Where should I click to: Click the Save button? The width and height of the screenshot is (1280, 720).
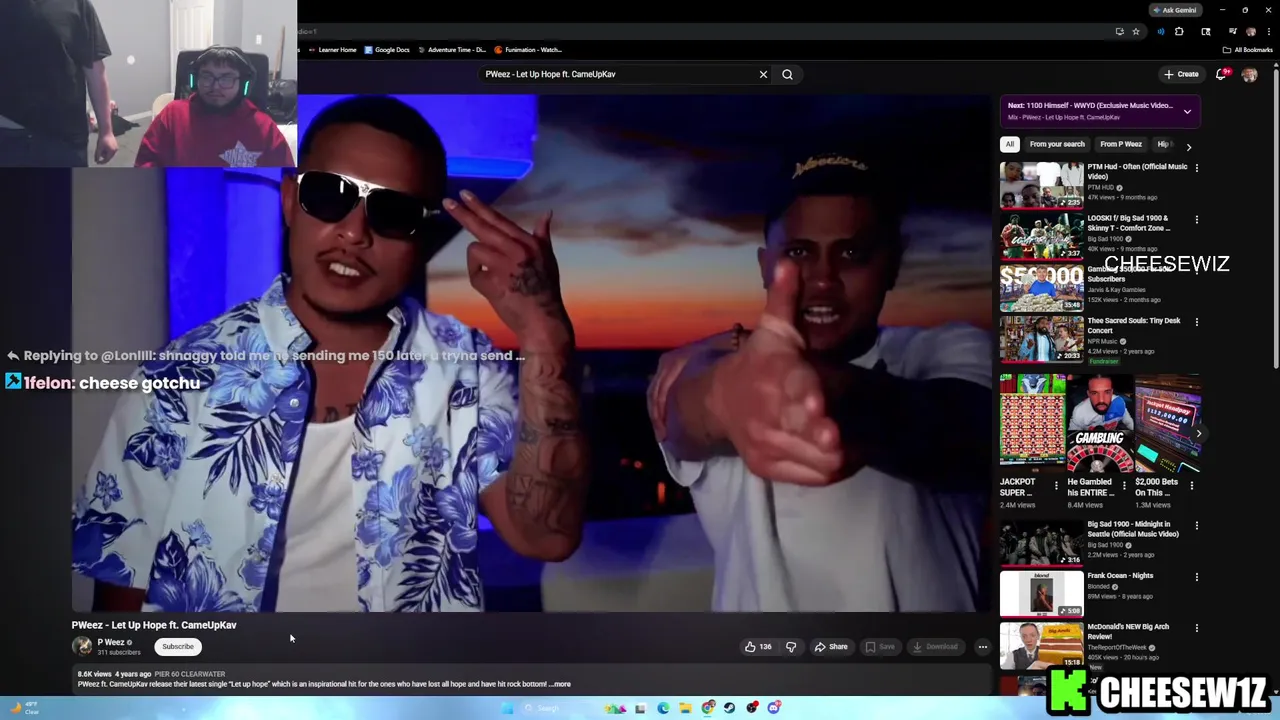coord(880,647)
